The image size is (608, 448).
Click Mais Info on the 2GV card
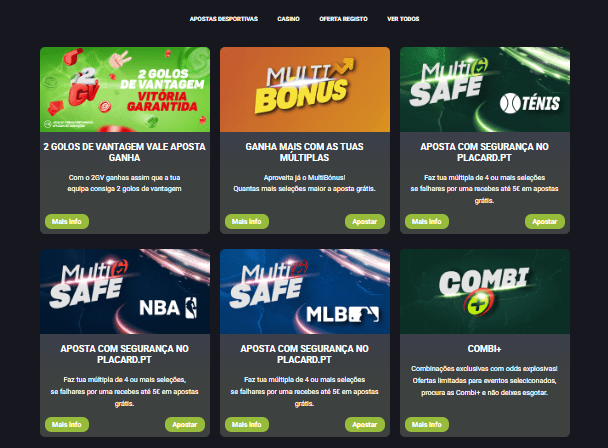point(67,221)
